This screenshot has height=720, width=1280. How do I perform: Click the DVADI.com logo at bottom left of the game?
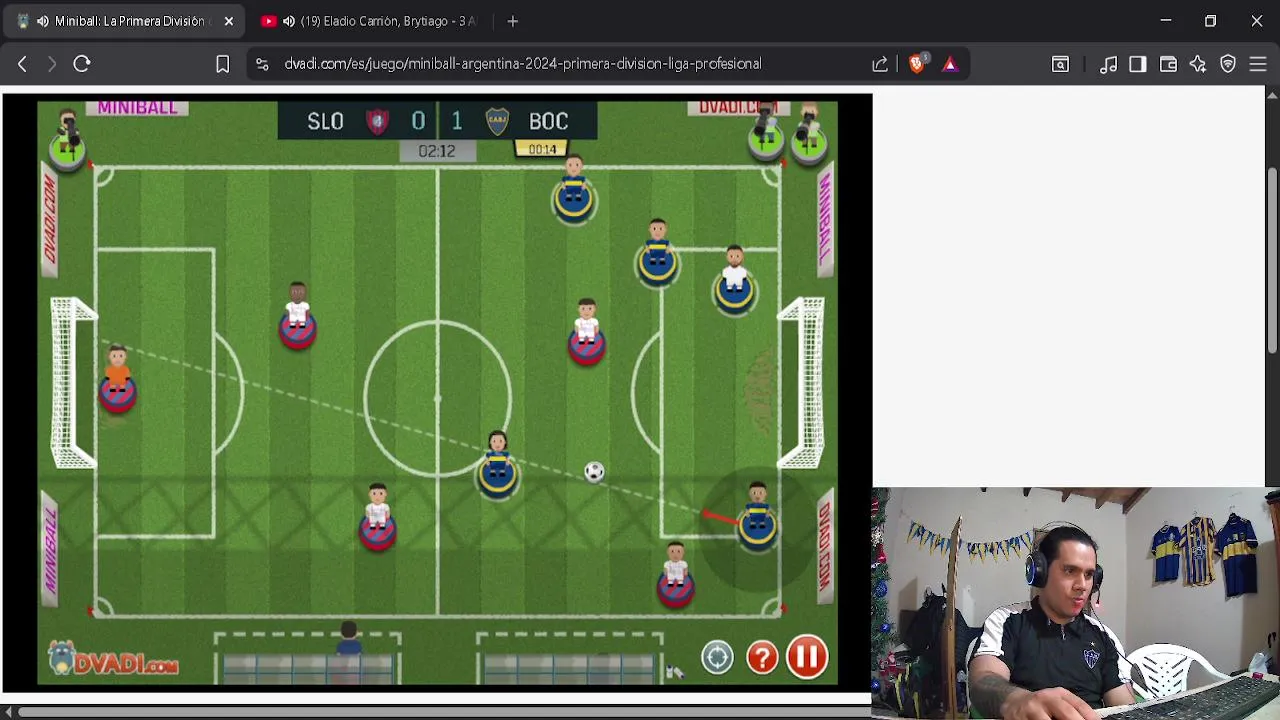point(113,660)
